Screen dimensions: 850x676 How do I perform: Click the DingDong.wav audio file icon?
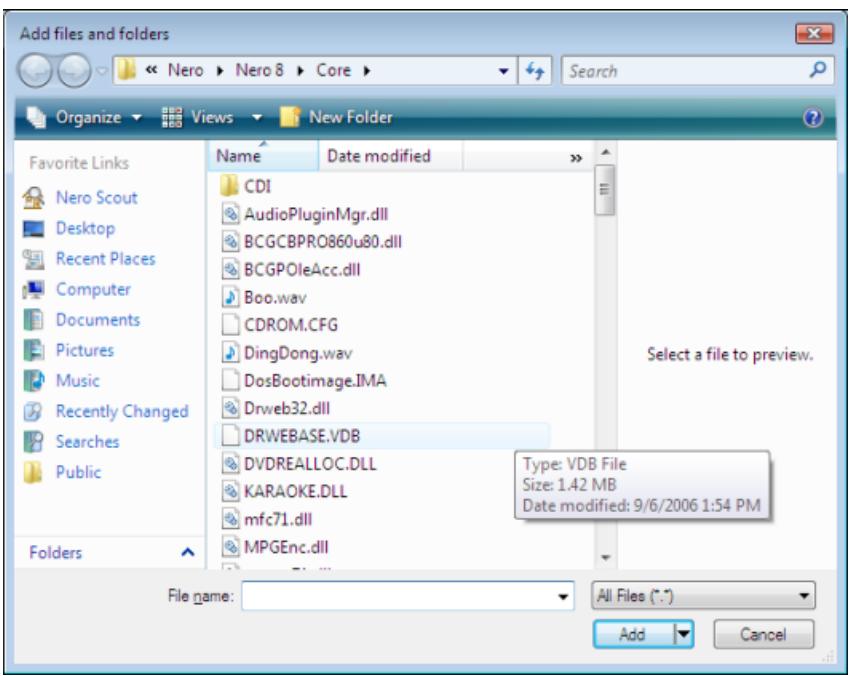coord(230,353)
